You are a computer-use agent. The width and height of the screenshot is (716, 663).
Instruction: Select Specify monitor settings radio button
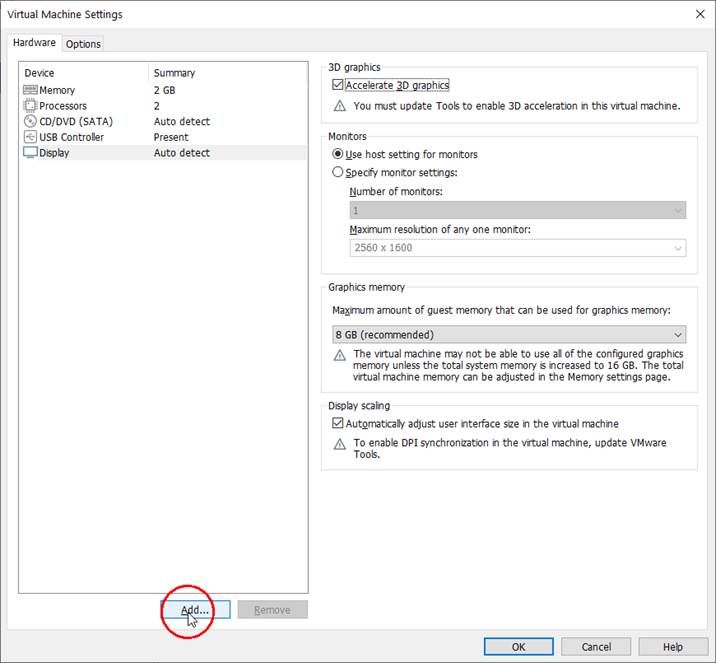338,172
